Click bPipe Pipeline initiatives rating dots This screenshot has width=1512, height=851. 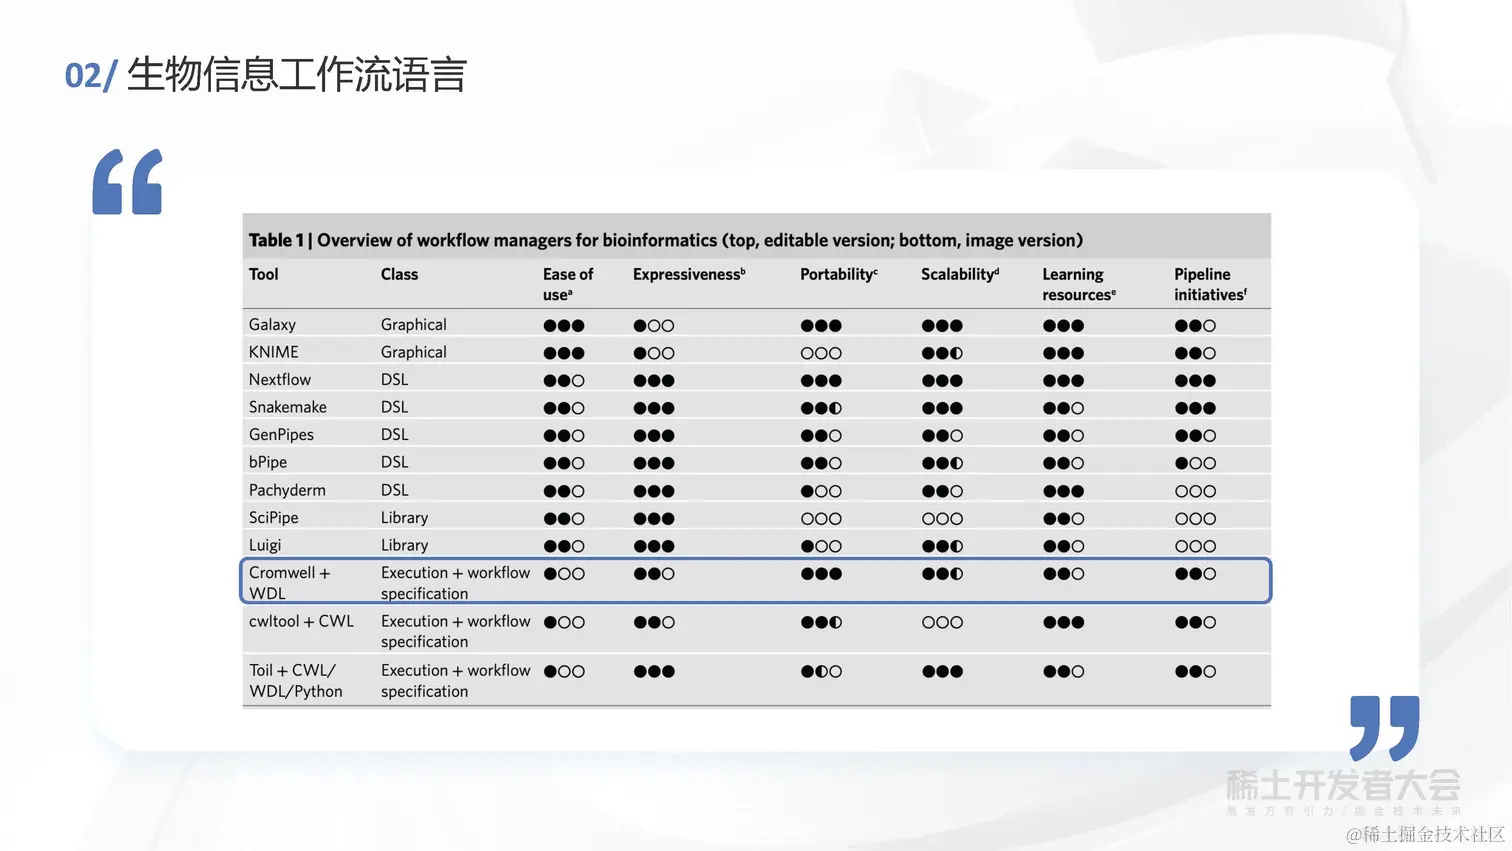click(1195, 463)
